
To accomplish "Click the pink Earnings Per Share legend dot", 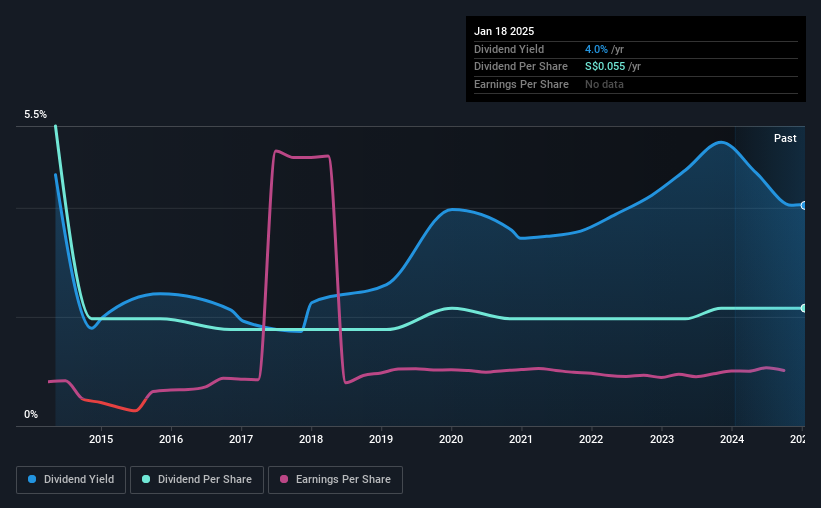I will pos(284,479).
